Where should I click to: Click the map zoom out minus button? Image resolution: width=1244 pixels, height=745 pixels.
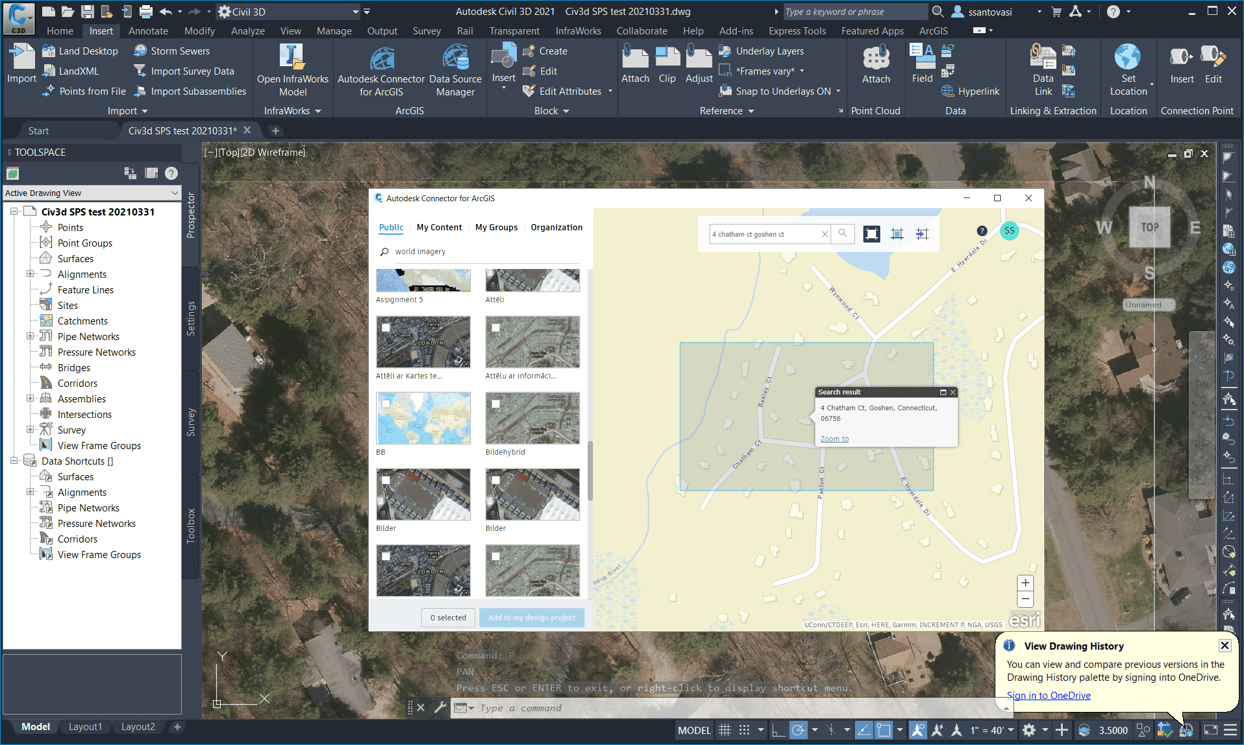[1025, 599]
